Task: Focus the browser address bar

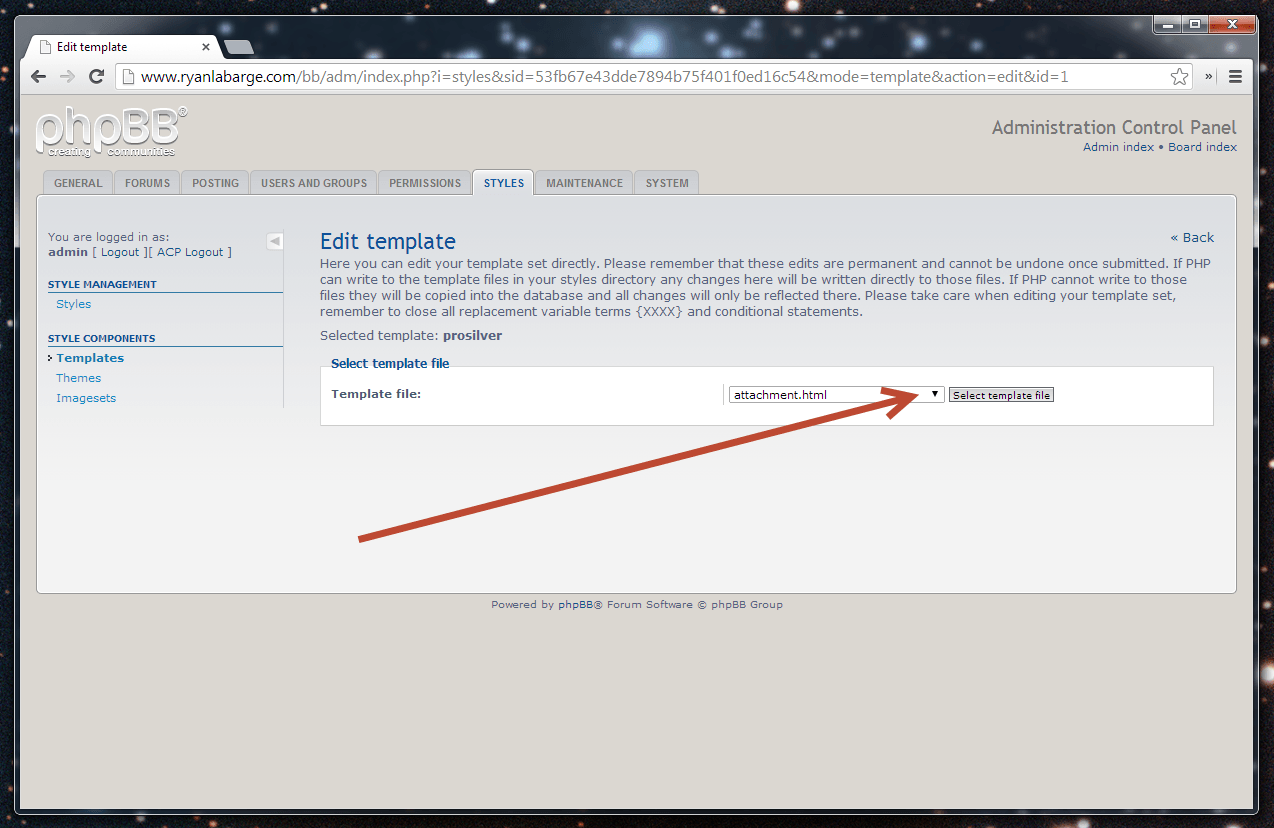Action: tap(640, 77)
